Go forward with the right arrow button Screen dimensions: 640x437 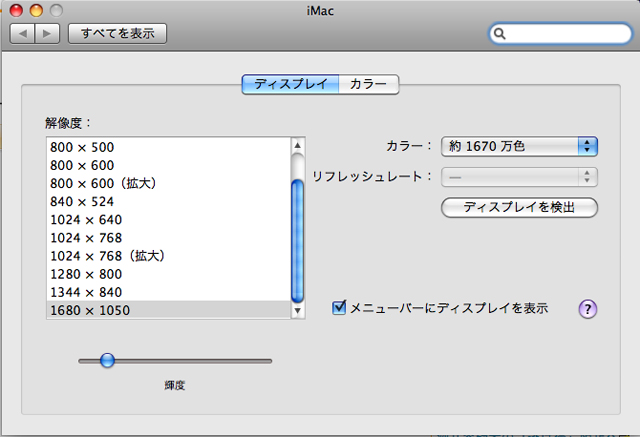pos(47,33)
